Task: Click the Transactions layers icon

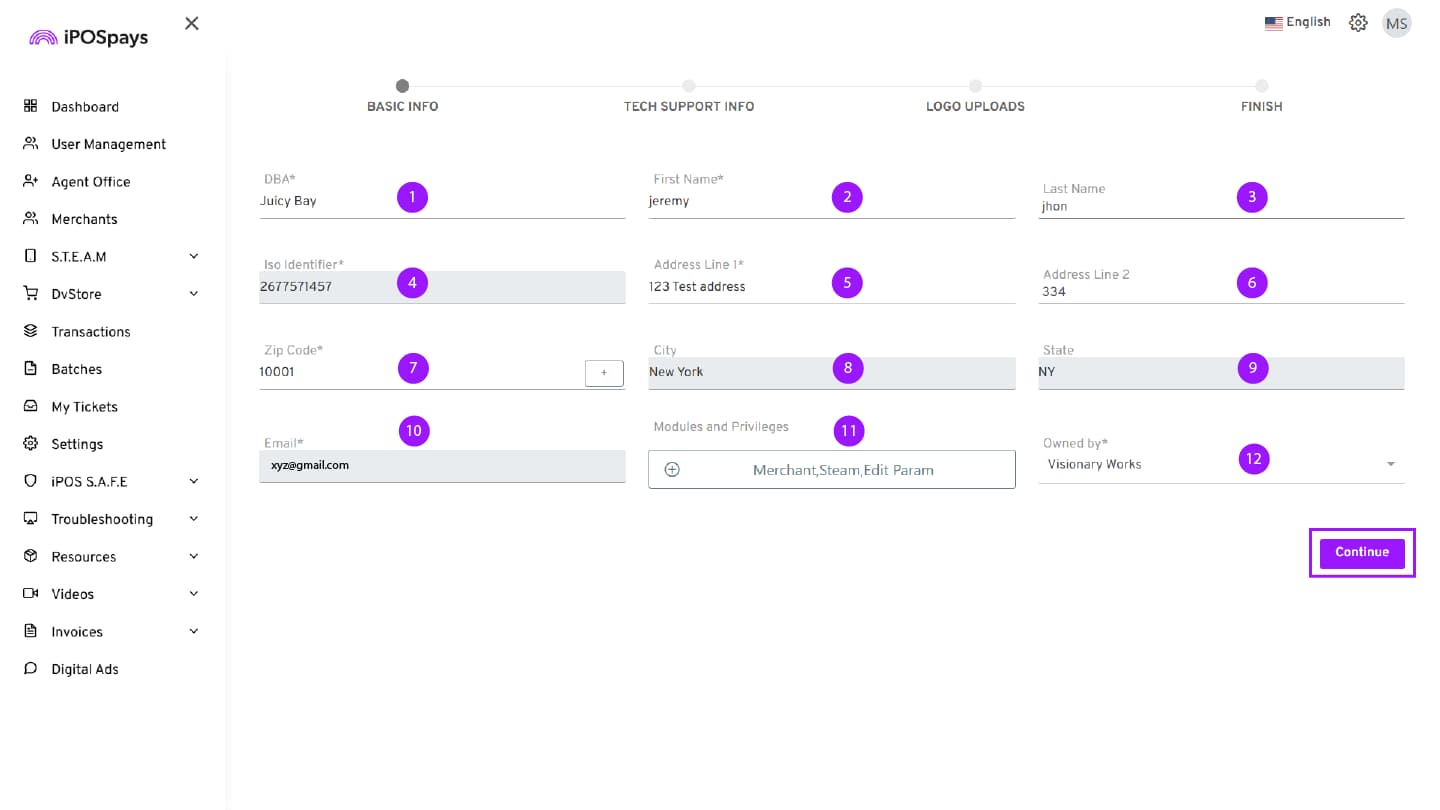Action: tap(31, 331)
